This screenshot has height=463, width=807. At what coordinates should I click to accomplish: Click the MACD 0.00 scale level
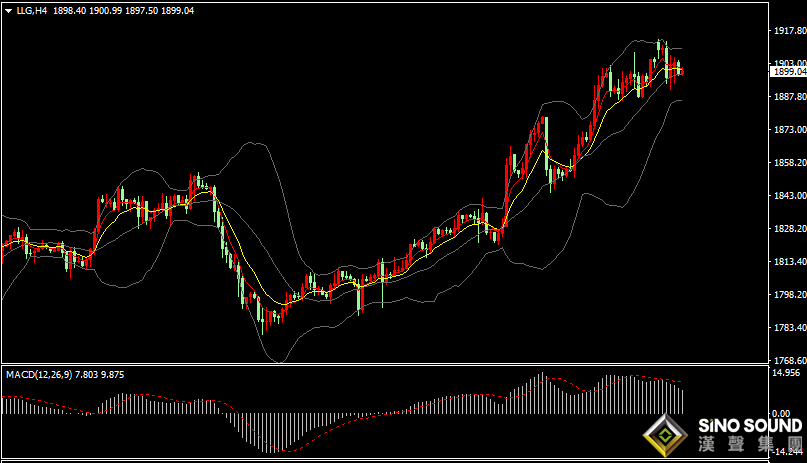(x=781, y=414)
